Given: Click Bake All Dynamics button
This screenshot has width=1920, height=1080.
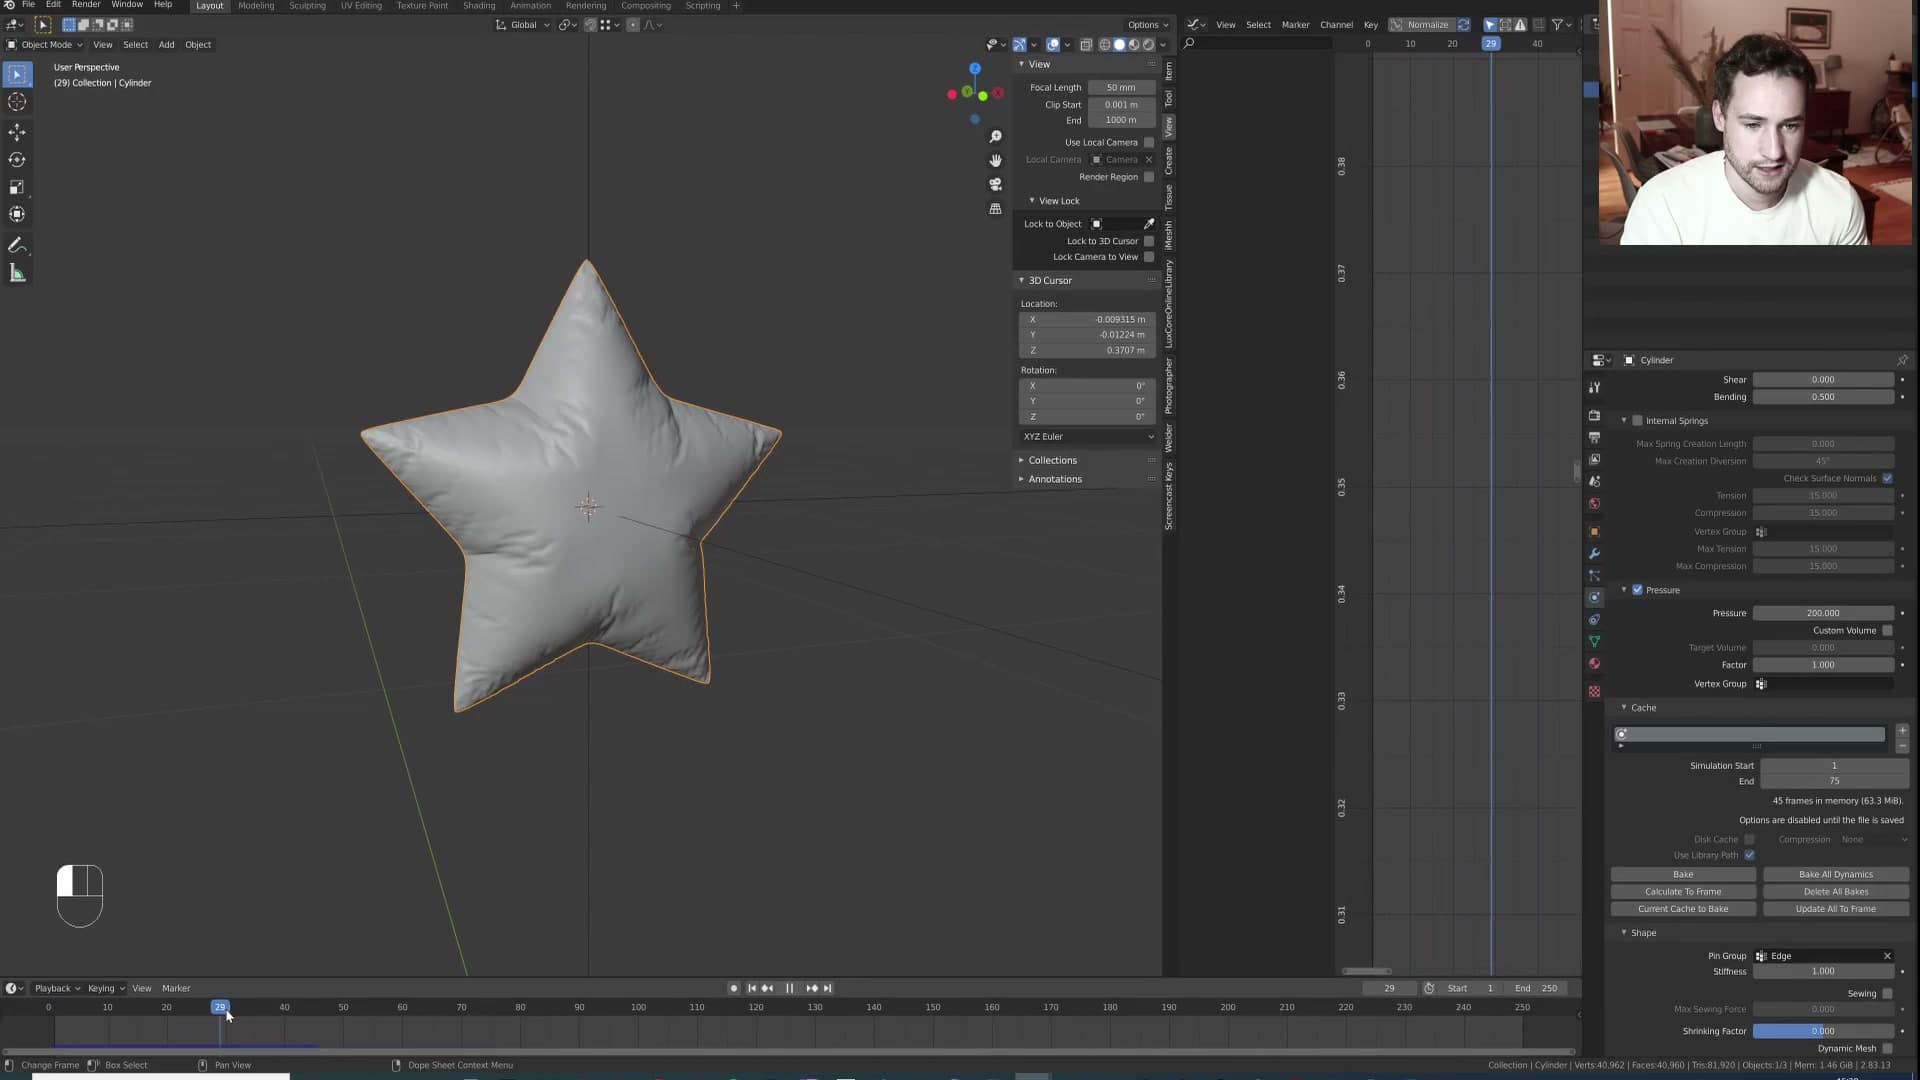Looking at the screenshot, I should 1836,875.
